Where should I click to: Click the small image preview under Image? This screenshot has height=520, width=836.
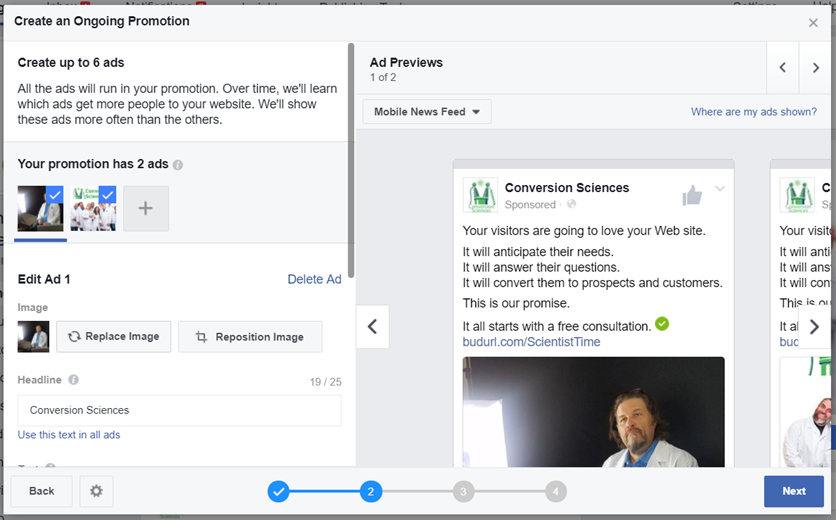(x=33, y=337)
